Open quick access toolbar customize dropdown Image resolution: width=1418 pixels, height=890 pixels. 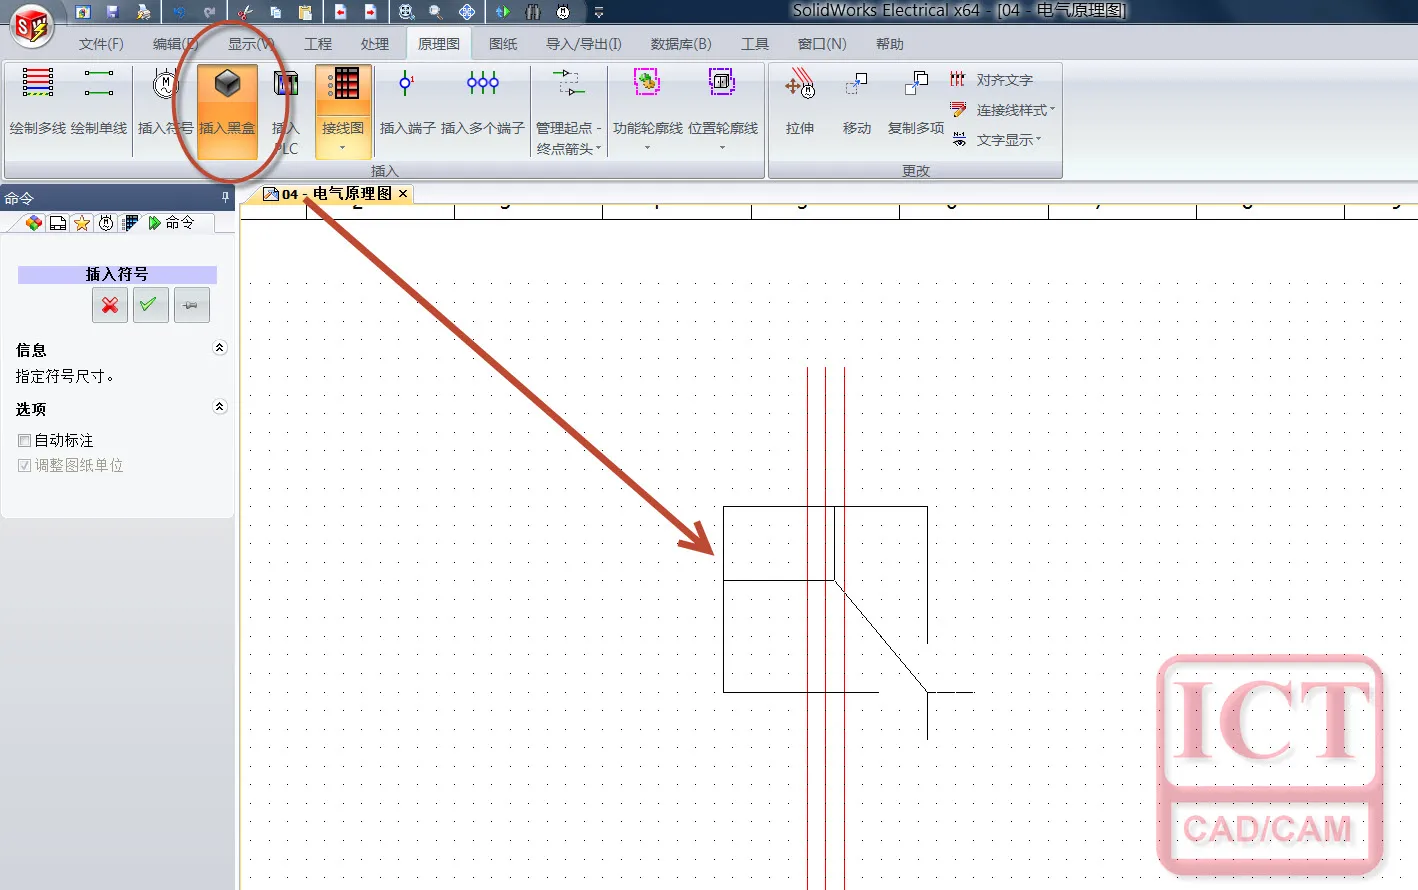point(599,12)
